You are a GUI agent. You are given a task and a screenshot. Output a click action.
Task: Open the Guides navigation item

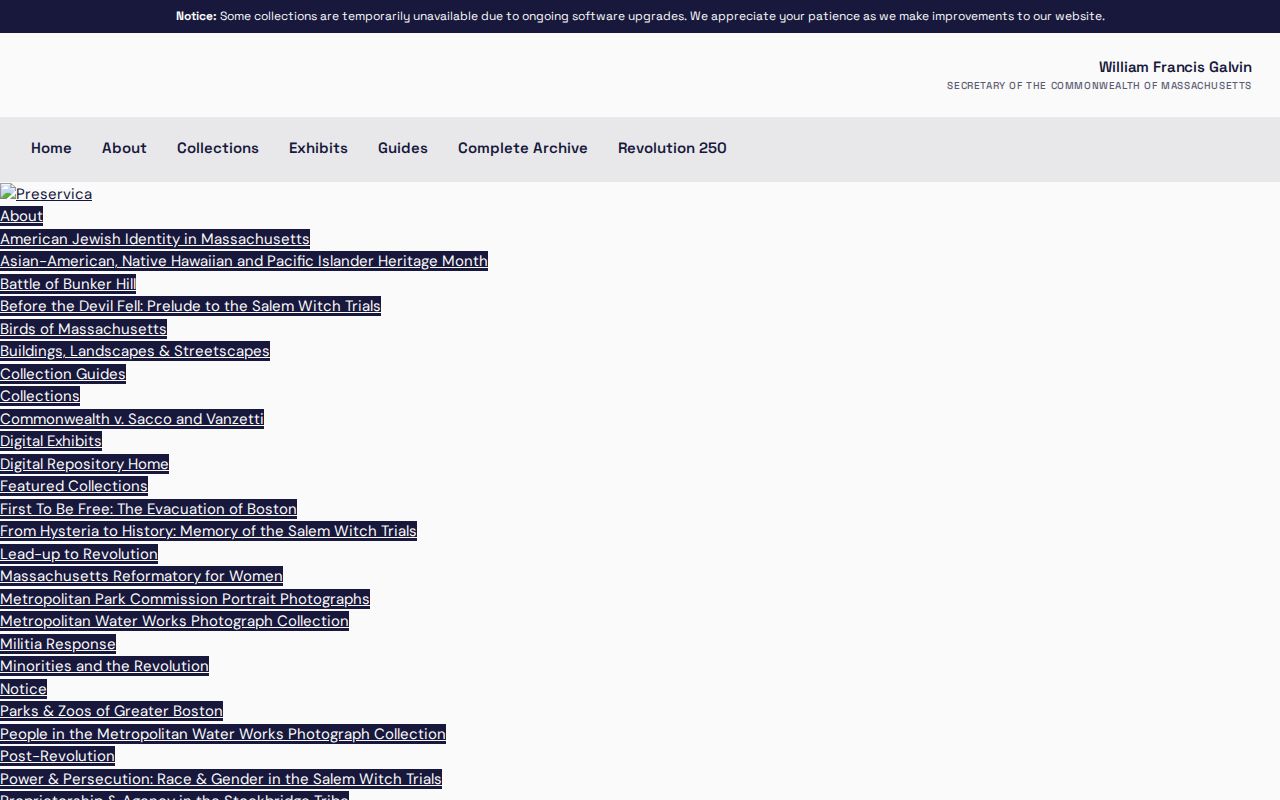pos(403,148)
